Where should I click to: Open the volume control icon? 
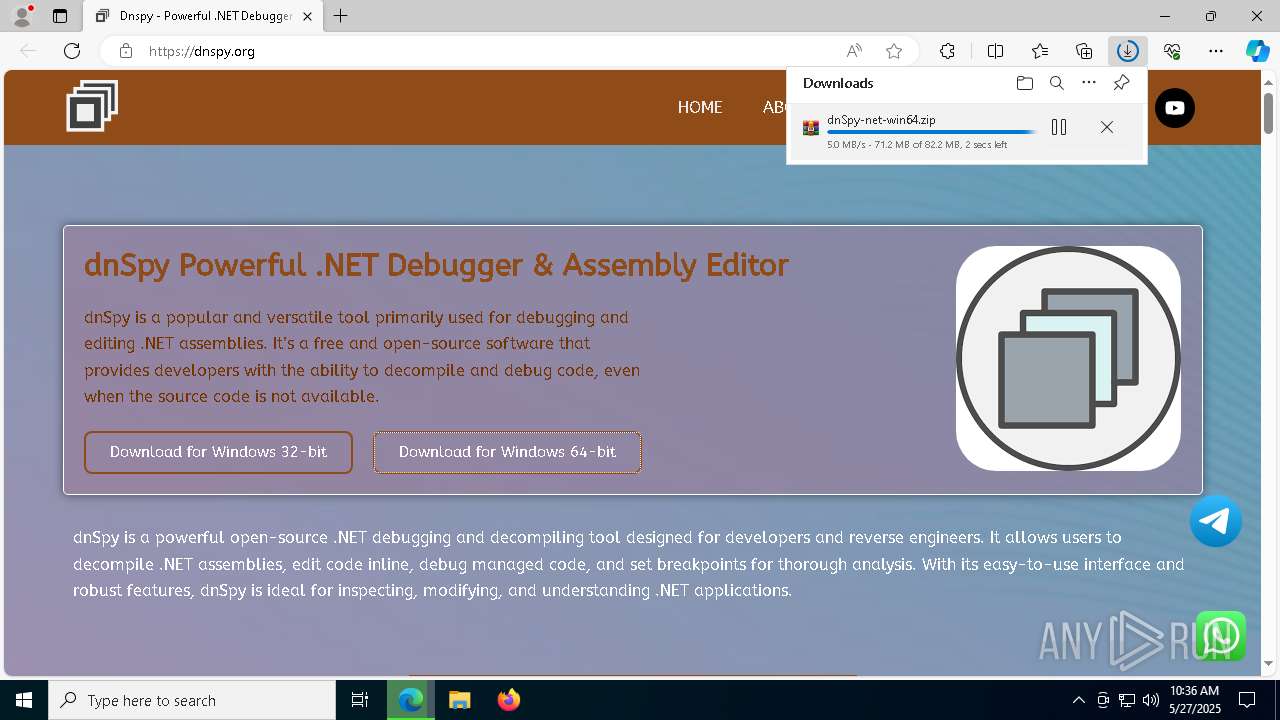point(1151,700)
